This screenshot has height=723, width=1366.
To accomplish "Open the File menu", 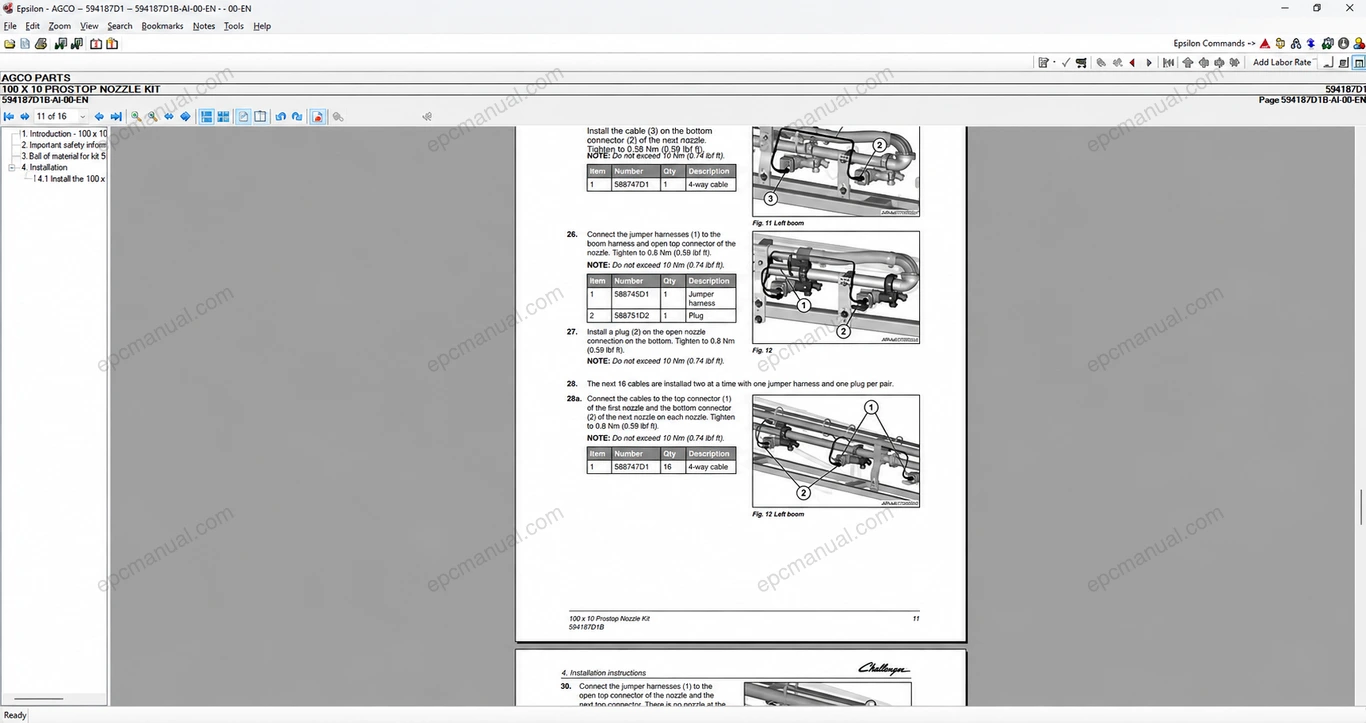I will (x=10, y=26).
